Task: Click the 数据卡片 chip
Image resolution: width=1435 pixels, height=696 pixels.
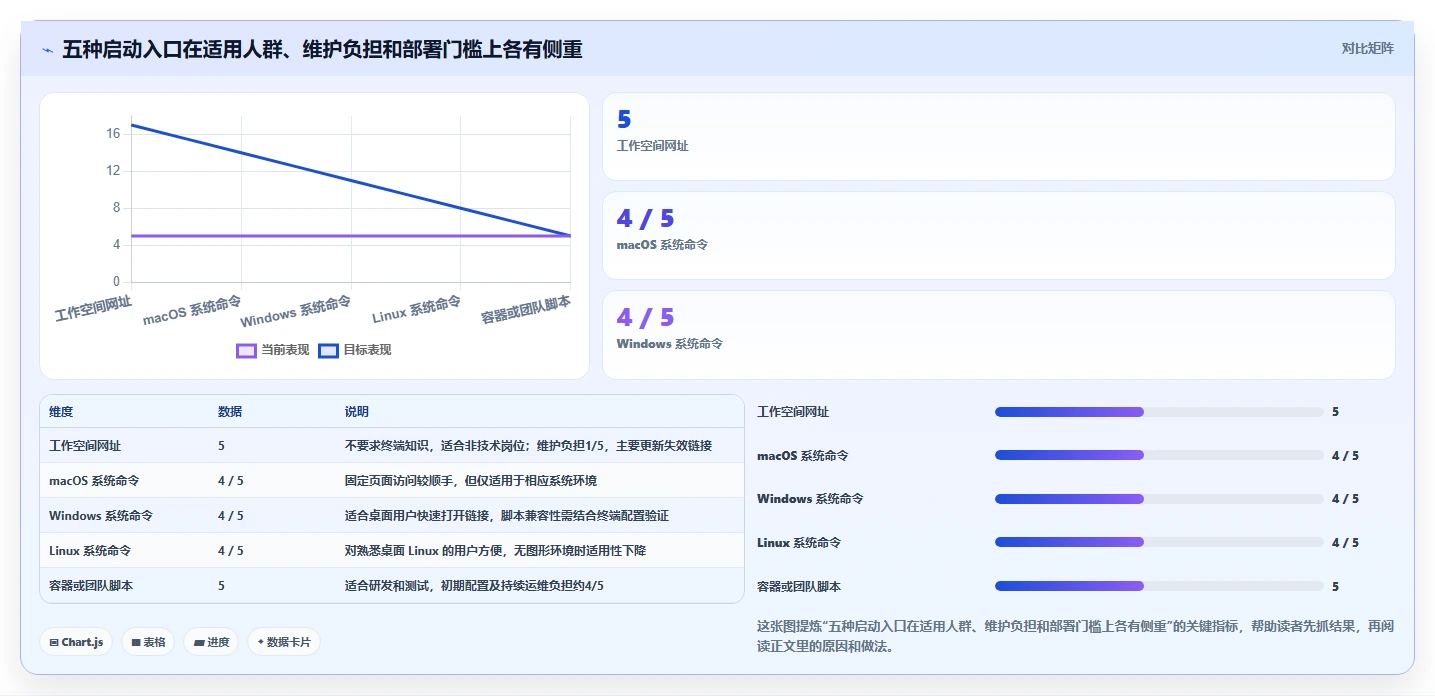Action: point(284,642)
